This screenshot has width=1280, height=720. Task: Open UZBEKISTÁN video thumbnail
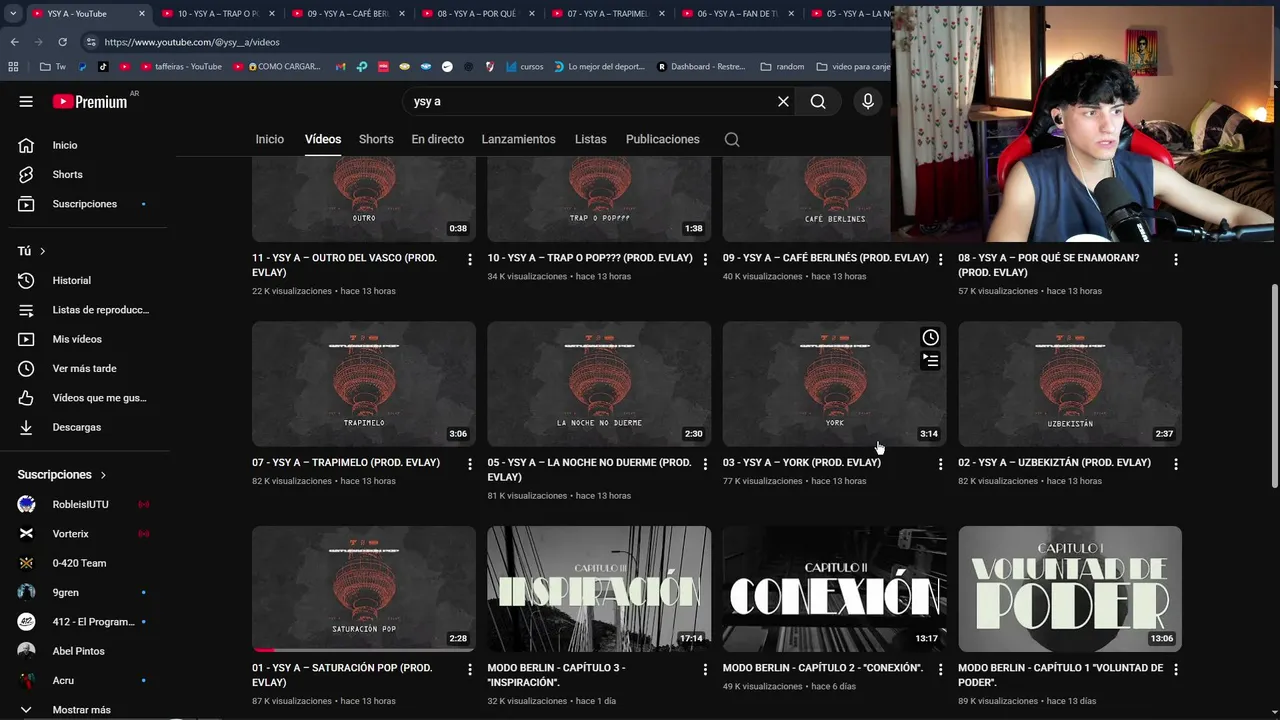click(1070, 384)
